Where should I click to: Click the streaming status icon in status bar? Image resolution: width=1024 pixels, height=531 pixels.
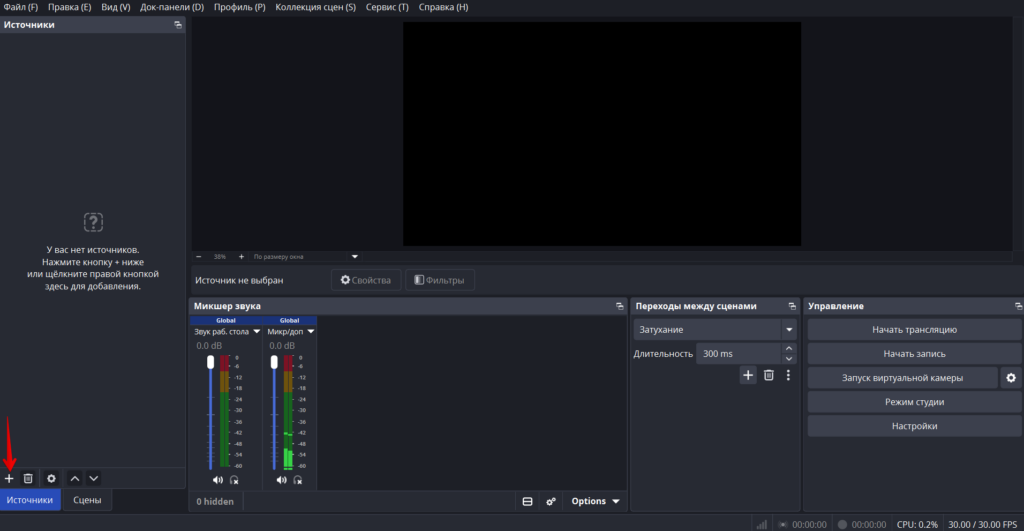783,524
